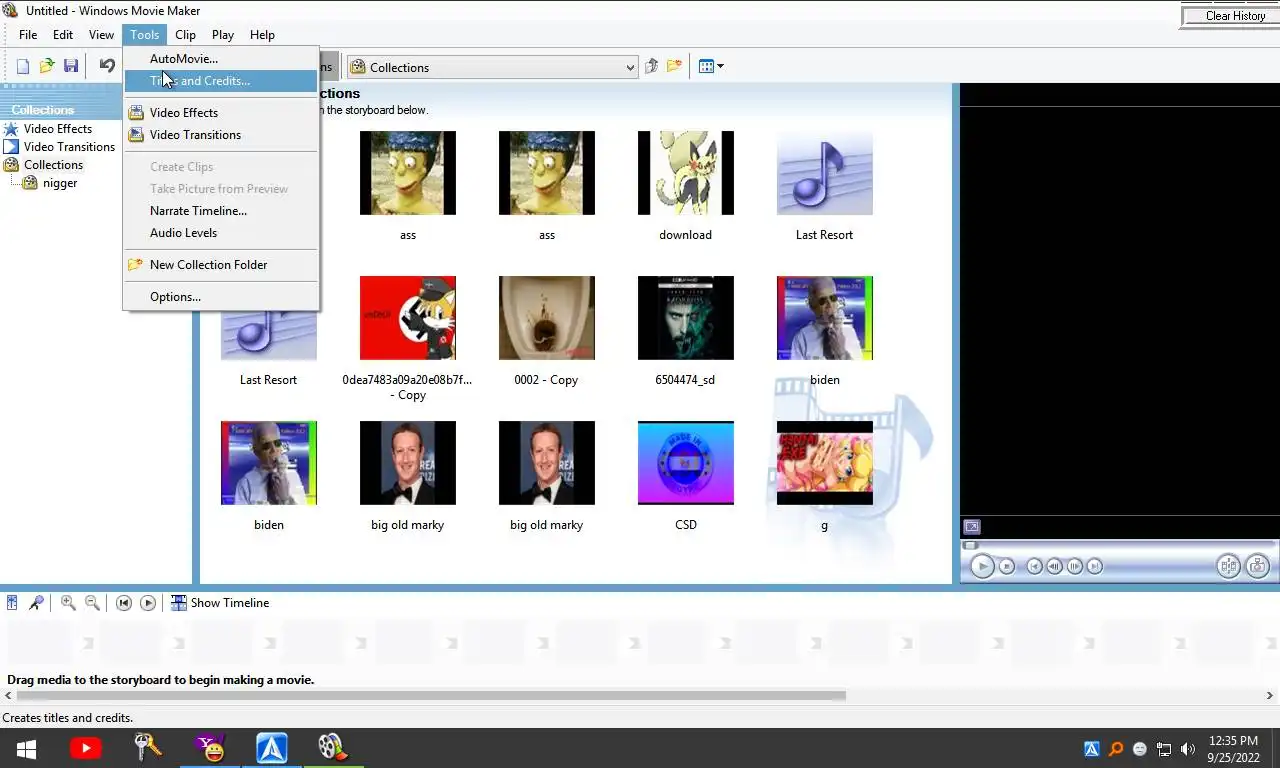Screen dimensions: 1280x768
Task: Play the storyboard
Action: pyautogui.click(x=148, y=603)
